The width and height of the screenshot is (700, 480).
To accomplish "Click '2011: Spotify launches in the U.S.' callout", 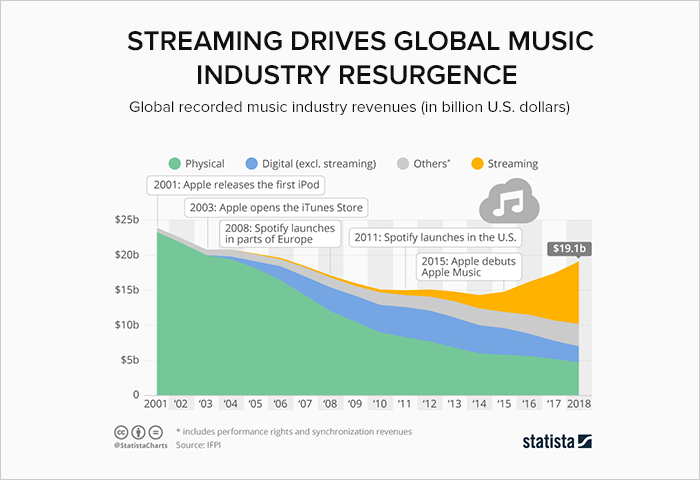I will [435, 238].
